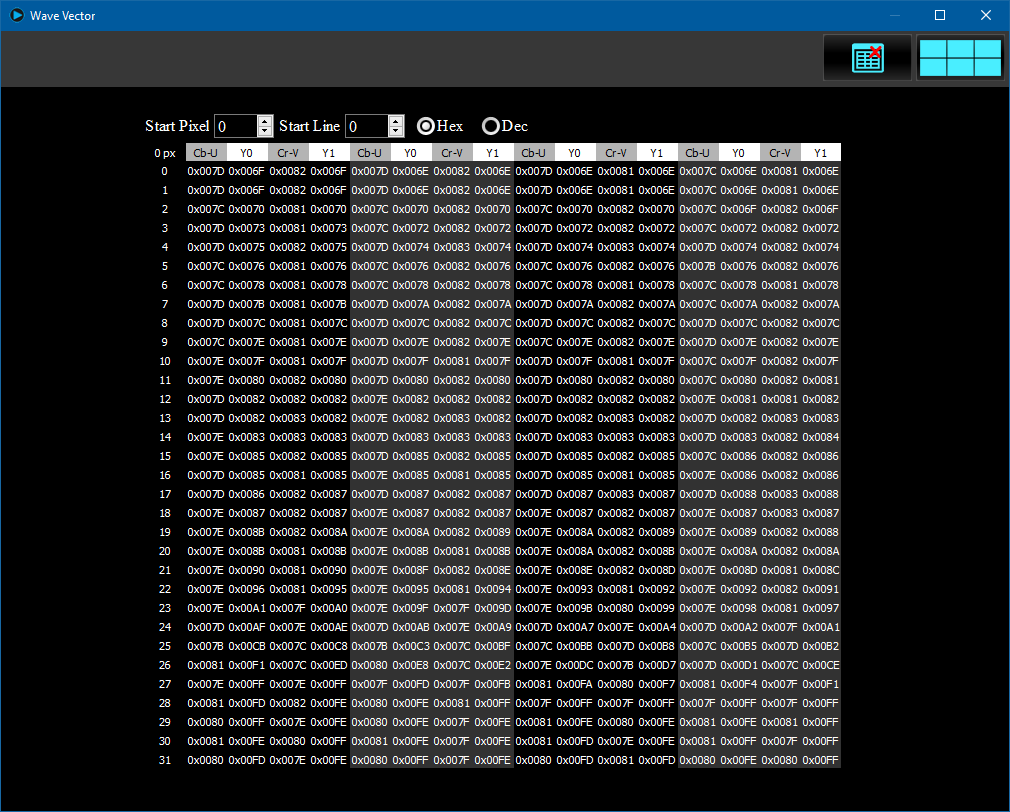The image size is (1010, 812).
Task: Maximize the Wave Vector window
Action: coord(939,15)
